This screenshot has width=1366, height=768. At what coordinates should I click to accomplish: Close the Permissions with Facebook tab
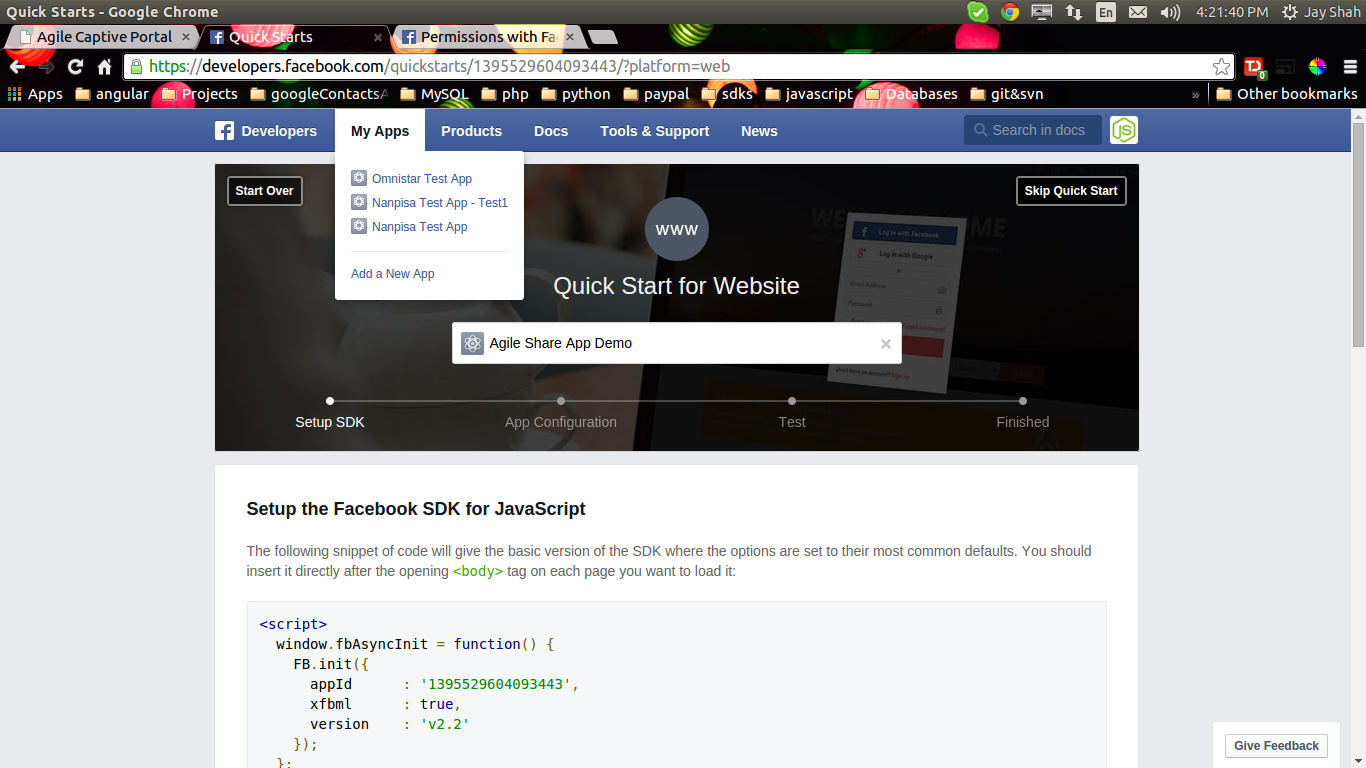pyautogui.click(x=570, y=37)
